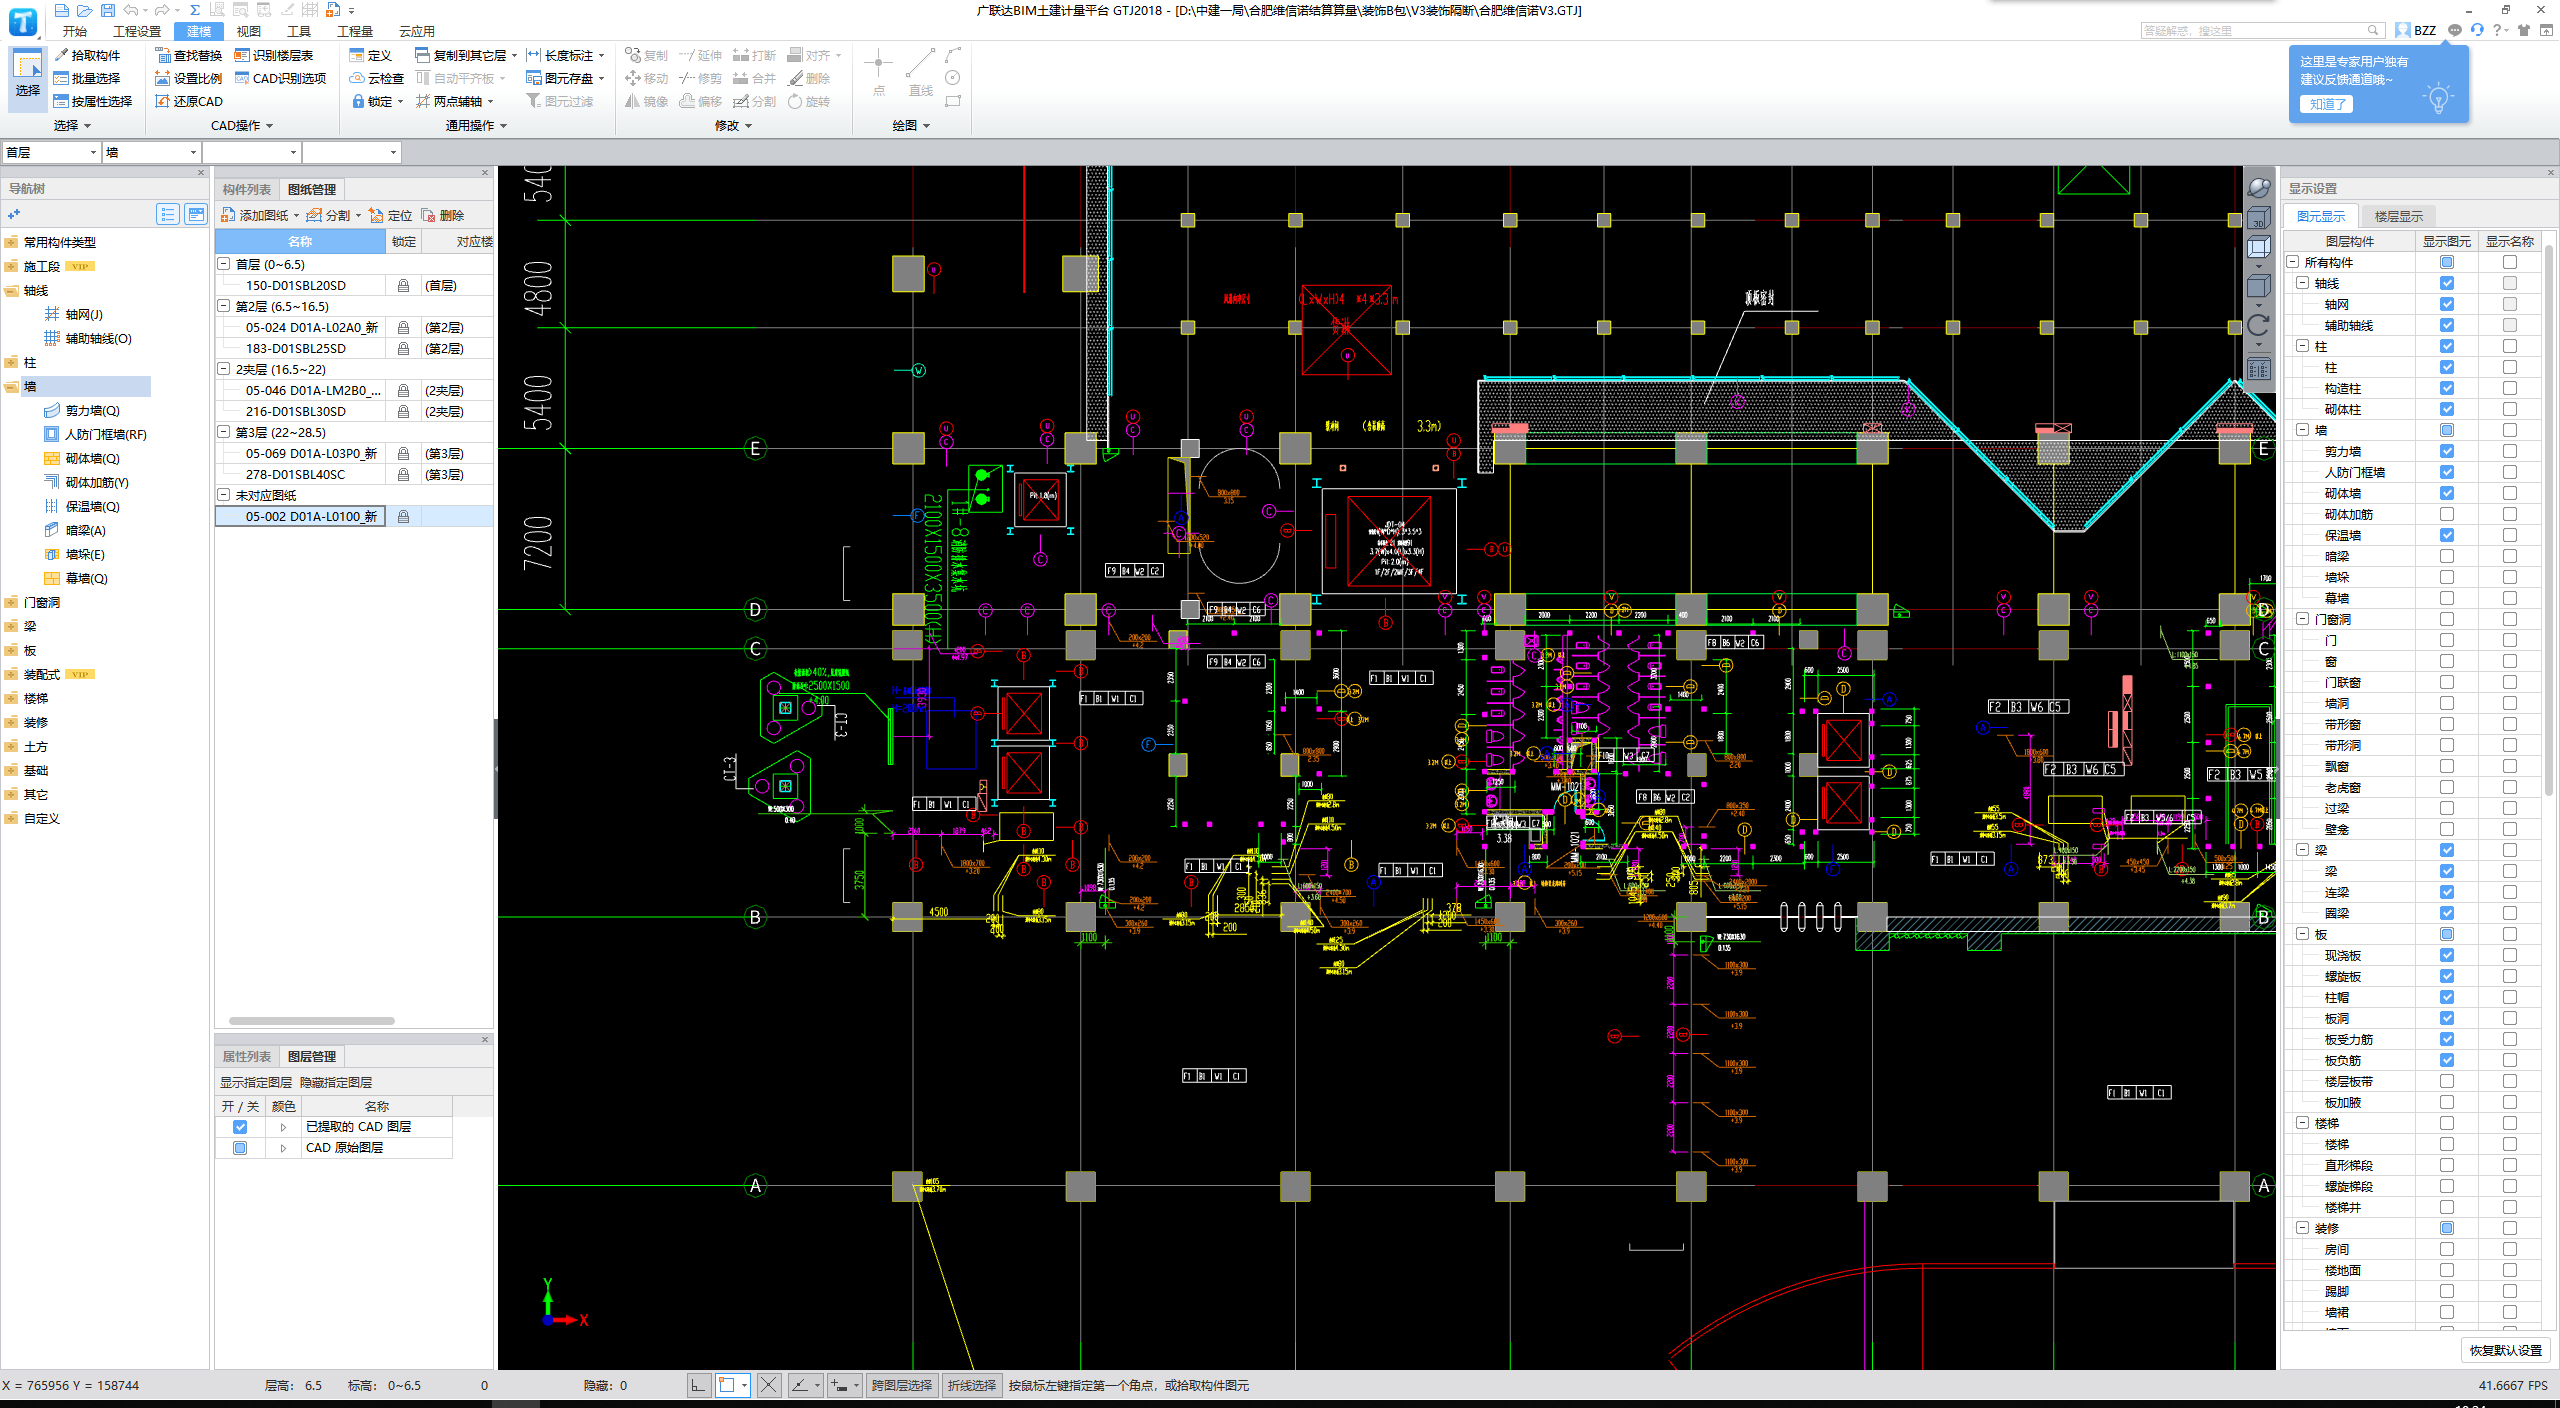2560x1408 pixels.
Task: Select 砌体墙(Q) in navigation tree
Action: click(x=92, y=458)
